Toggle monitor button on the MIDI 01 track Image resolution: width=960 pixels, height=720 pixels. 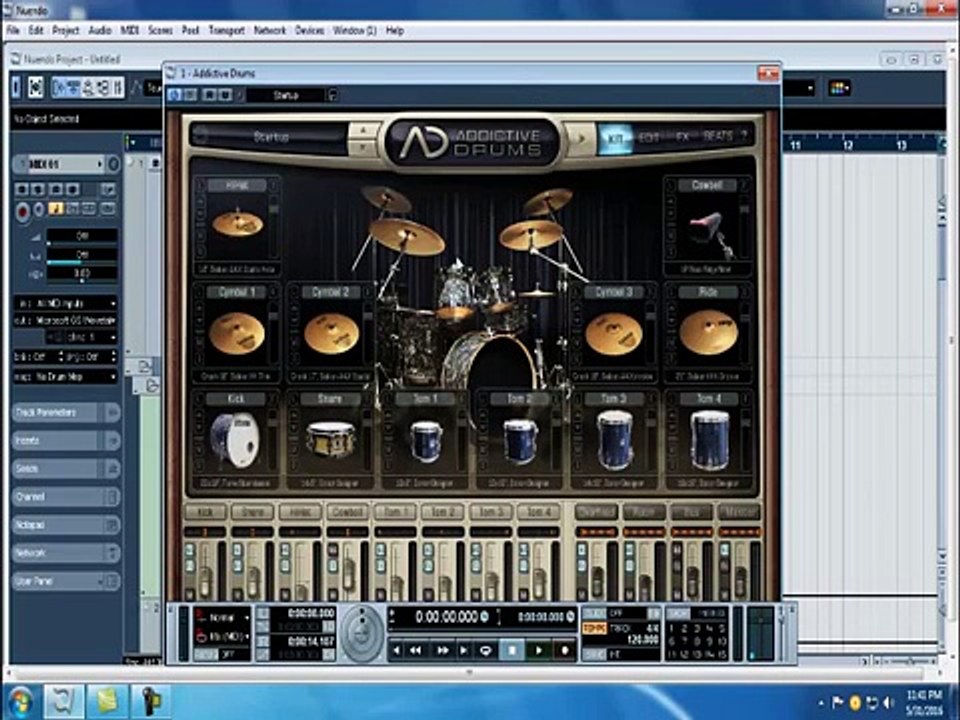click(x=39, y=210)
